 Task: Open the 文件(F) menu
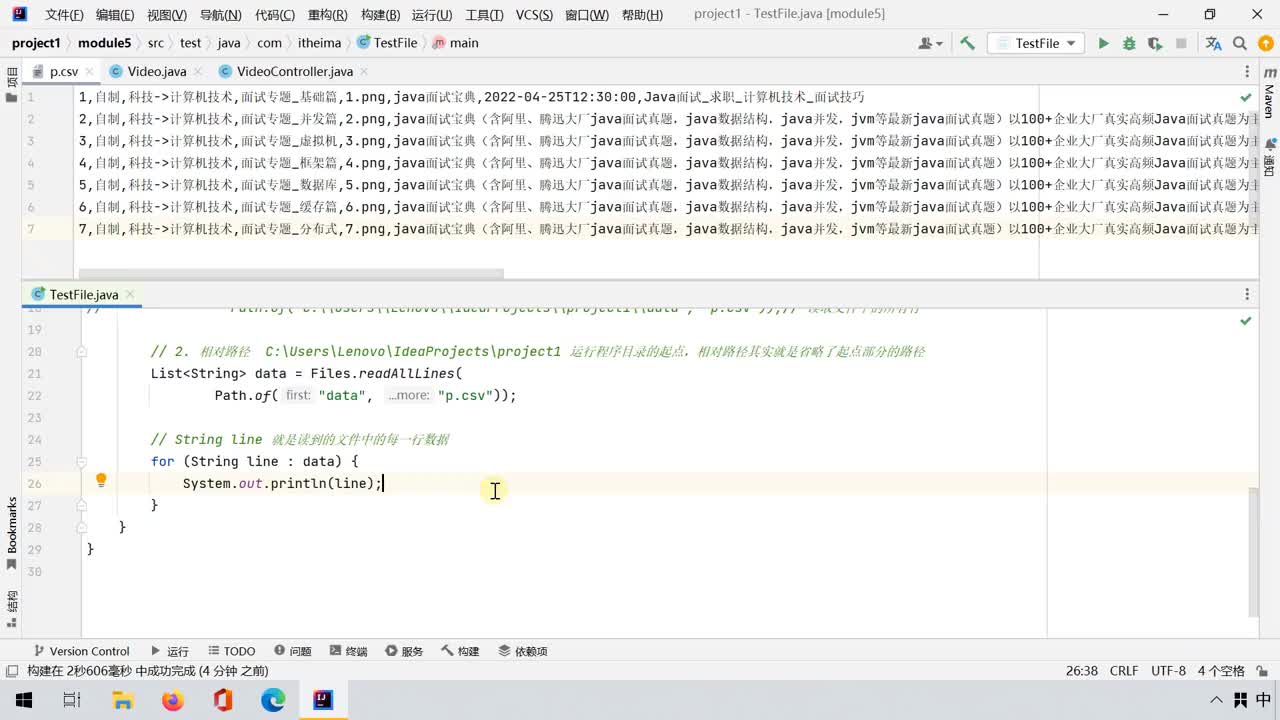point(64,15)
